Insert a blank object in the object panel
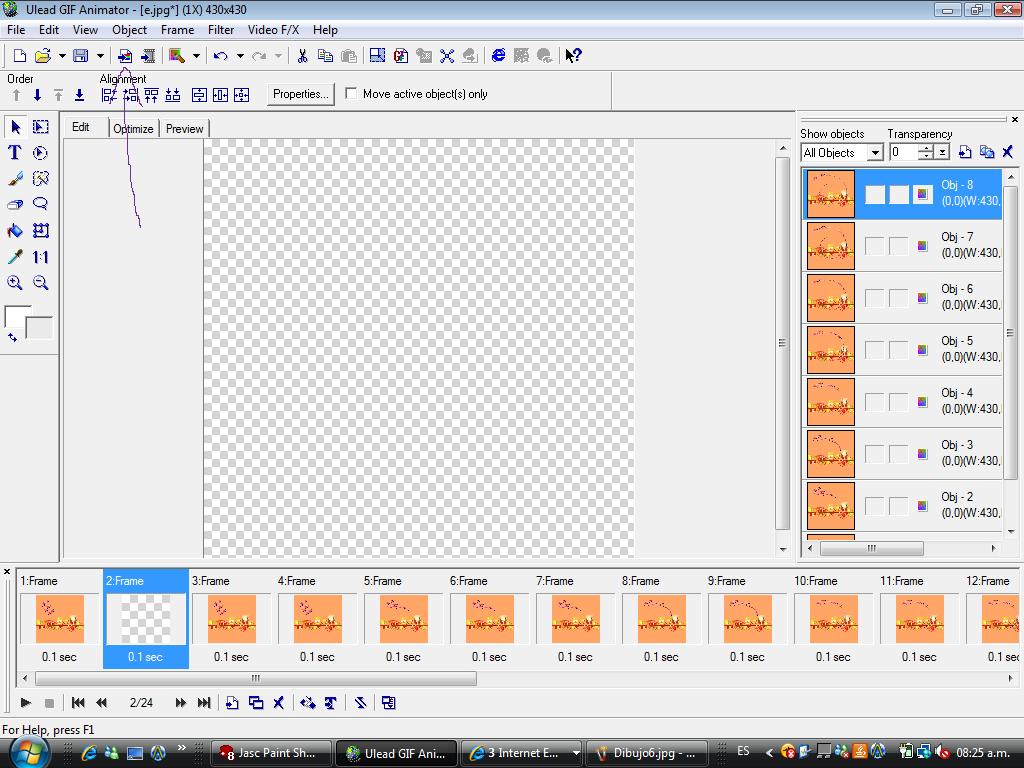Screen dimensions: 1024x768 click(965, 152)
